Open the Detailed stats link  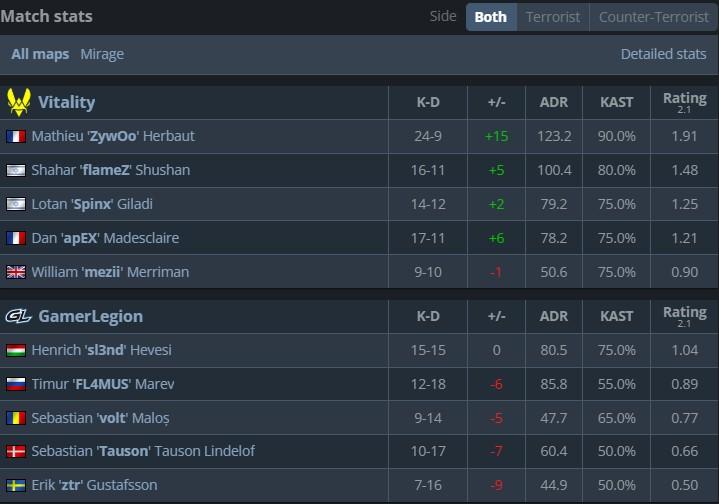click(x=663, y=54)
